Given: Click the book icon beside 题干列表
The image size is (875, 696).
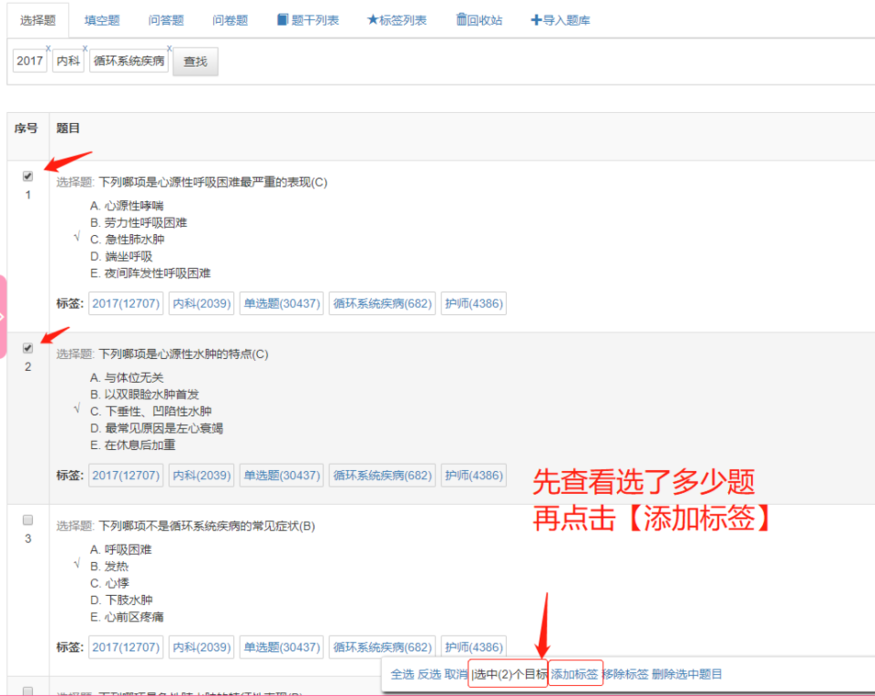Looking at the screenshot, I should [282, 20].
